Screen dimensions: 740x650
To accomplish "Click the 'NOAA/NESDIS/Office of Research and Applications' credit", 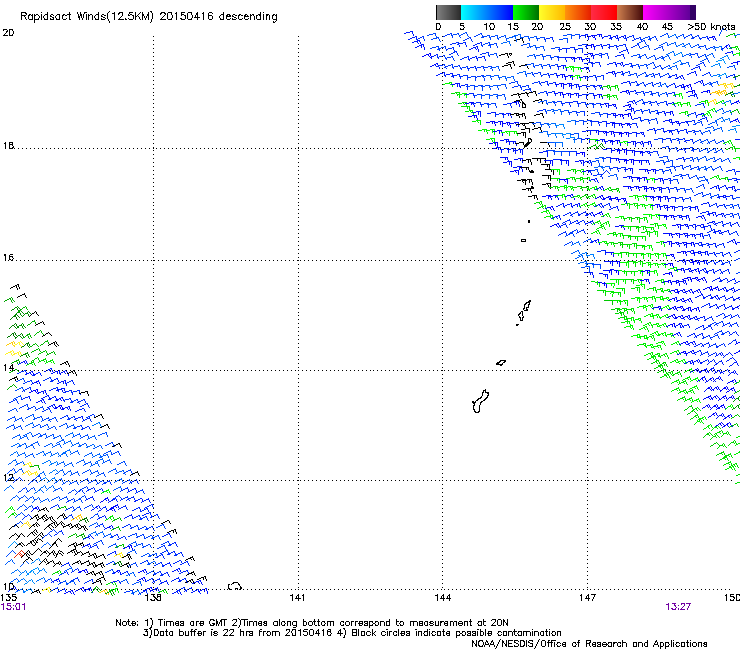I will pos(589,643).
